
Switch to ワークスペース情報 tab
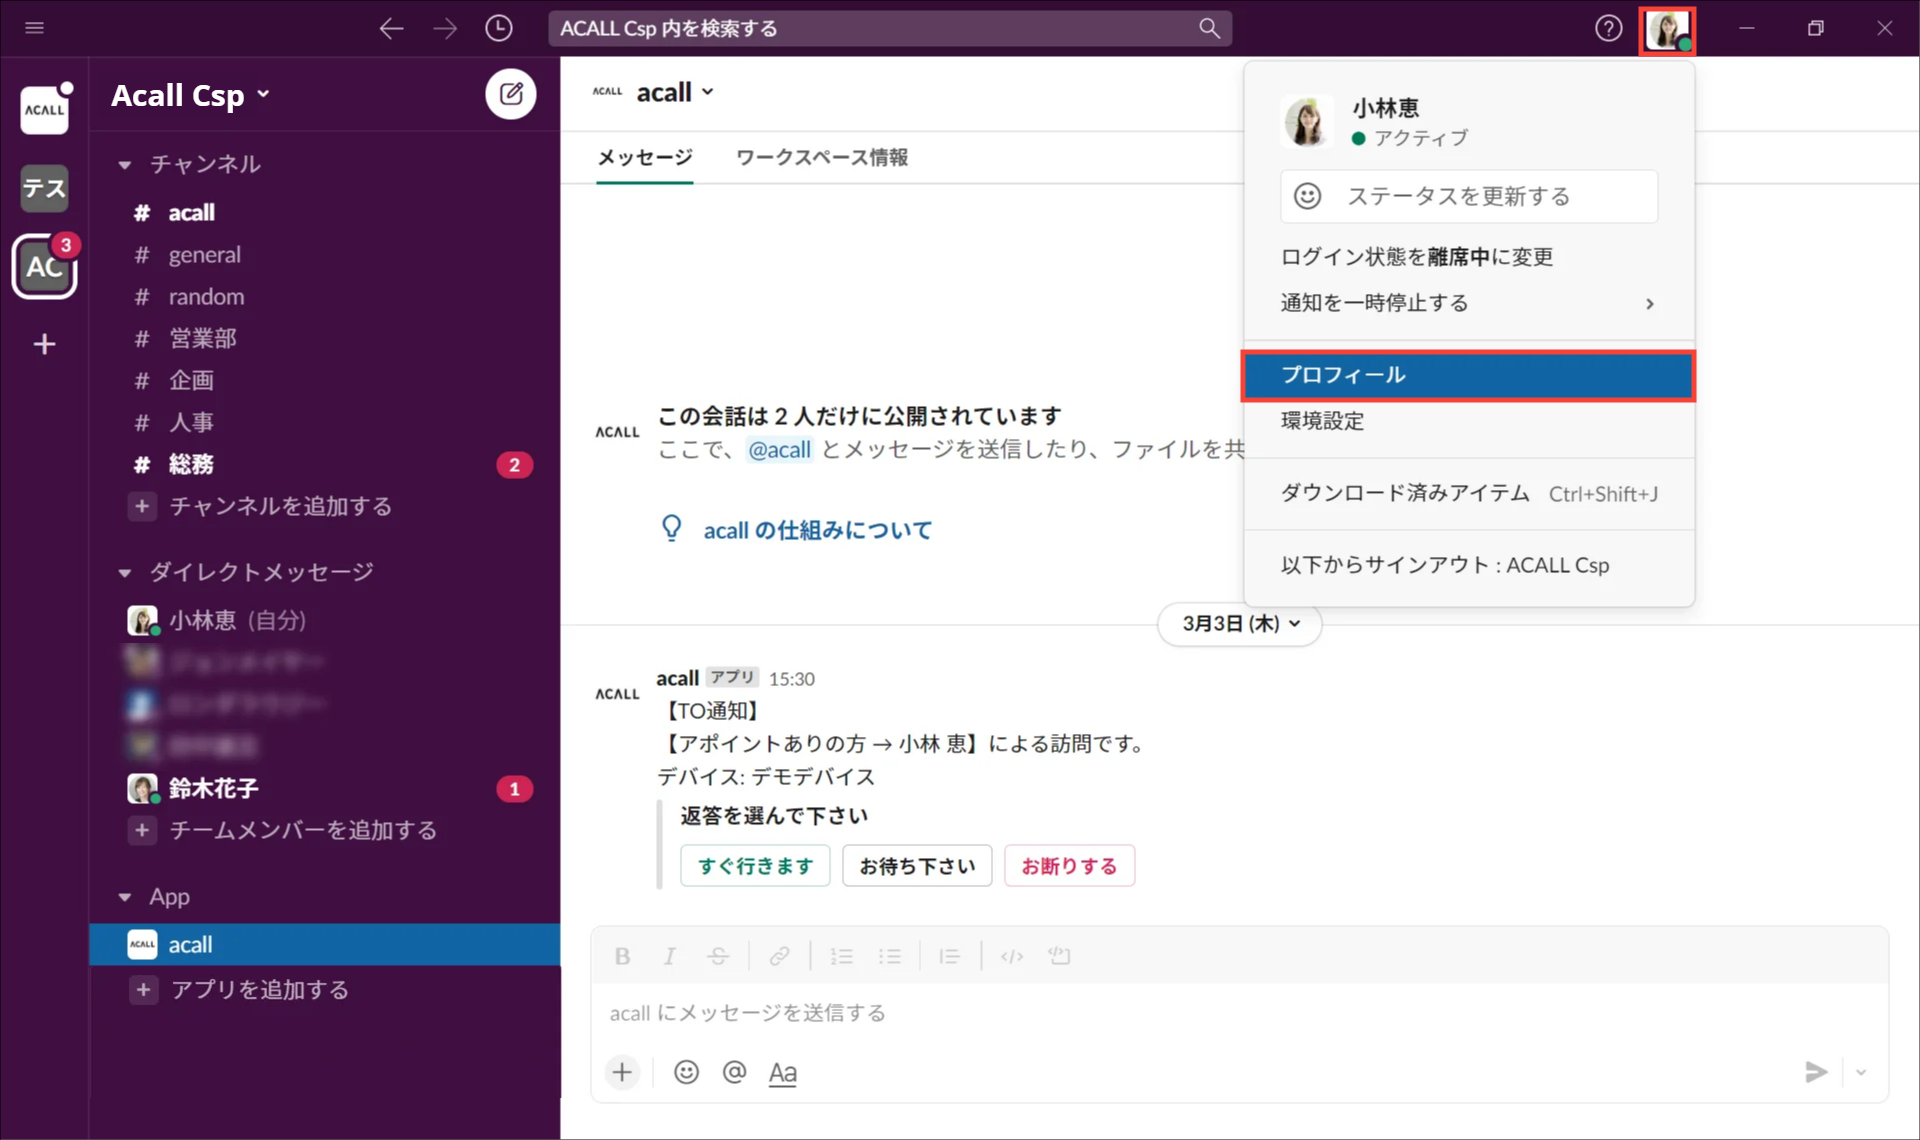click(822, 158)
